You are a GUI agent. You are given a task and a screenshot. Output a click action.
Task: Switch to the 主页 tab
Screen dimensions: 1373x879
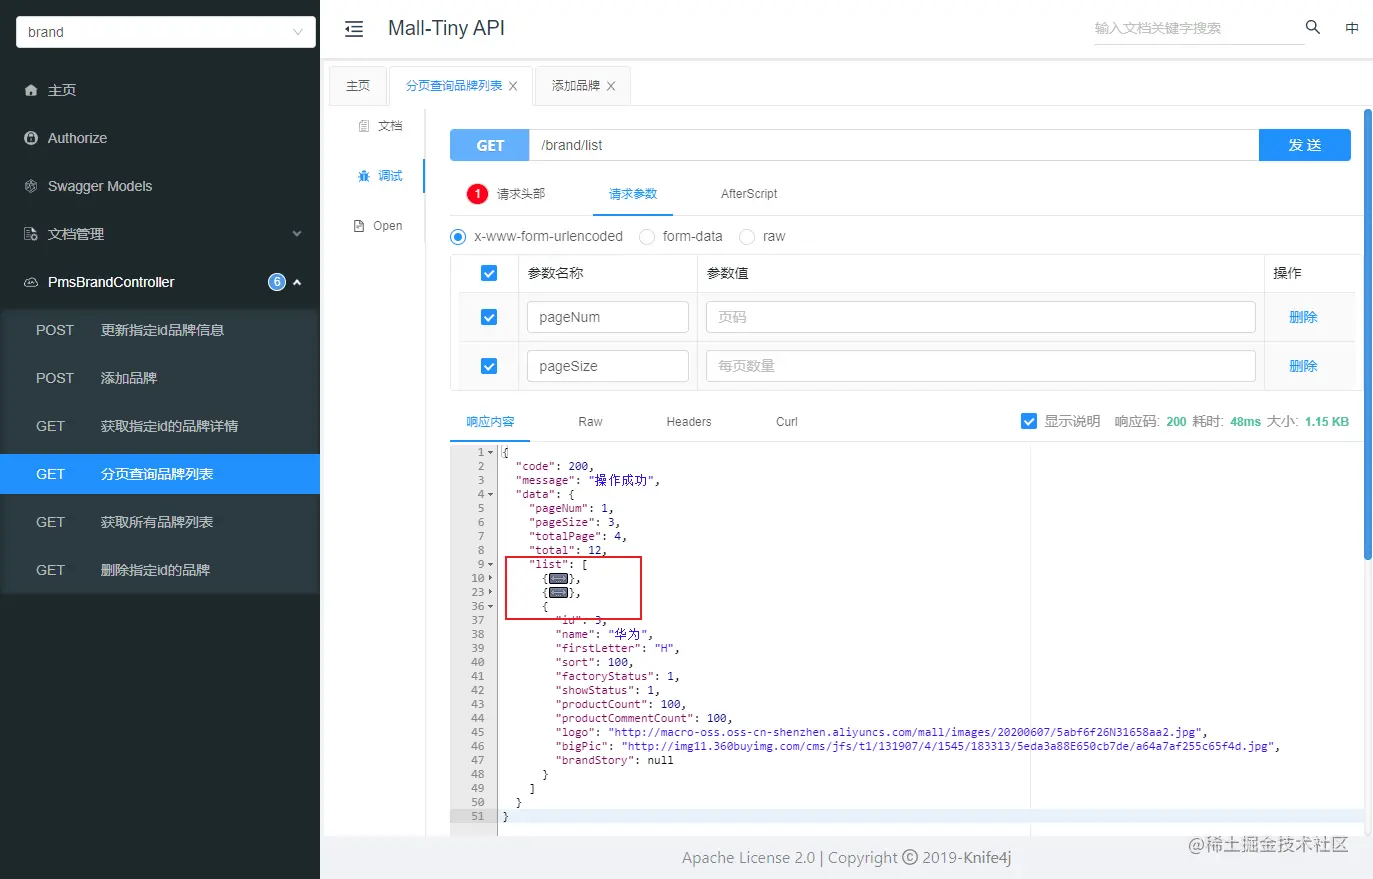358,86
